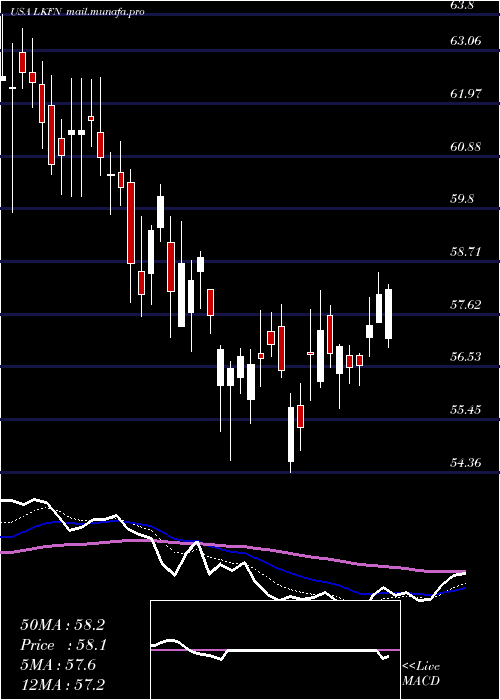The width and height of the screenshot is (500, 700).
Task: Click the lowest candlestick touching 54.36
Action: [291, 433]
